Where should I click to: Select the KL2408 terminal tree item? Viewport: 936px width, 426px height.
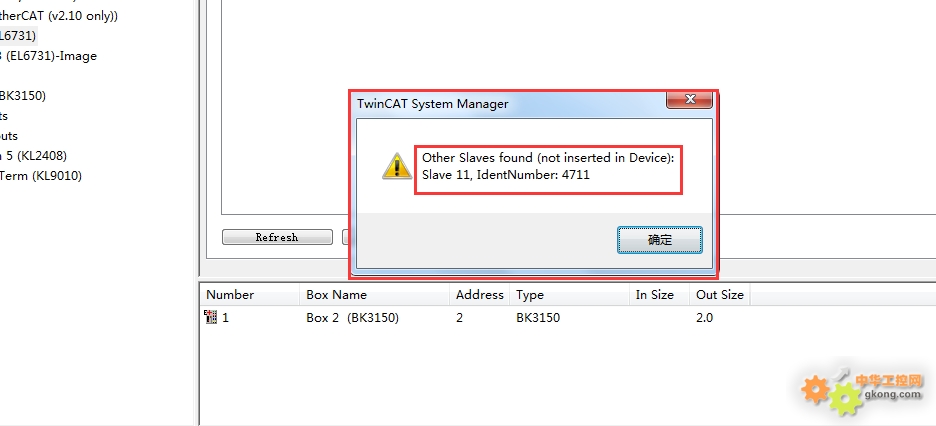pyautogui.click(x=33, y=156)
